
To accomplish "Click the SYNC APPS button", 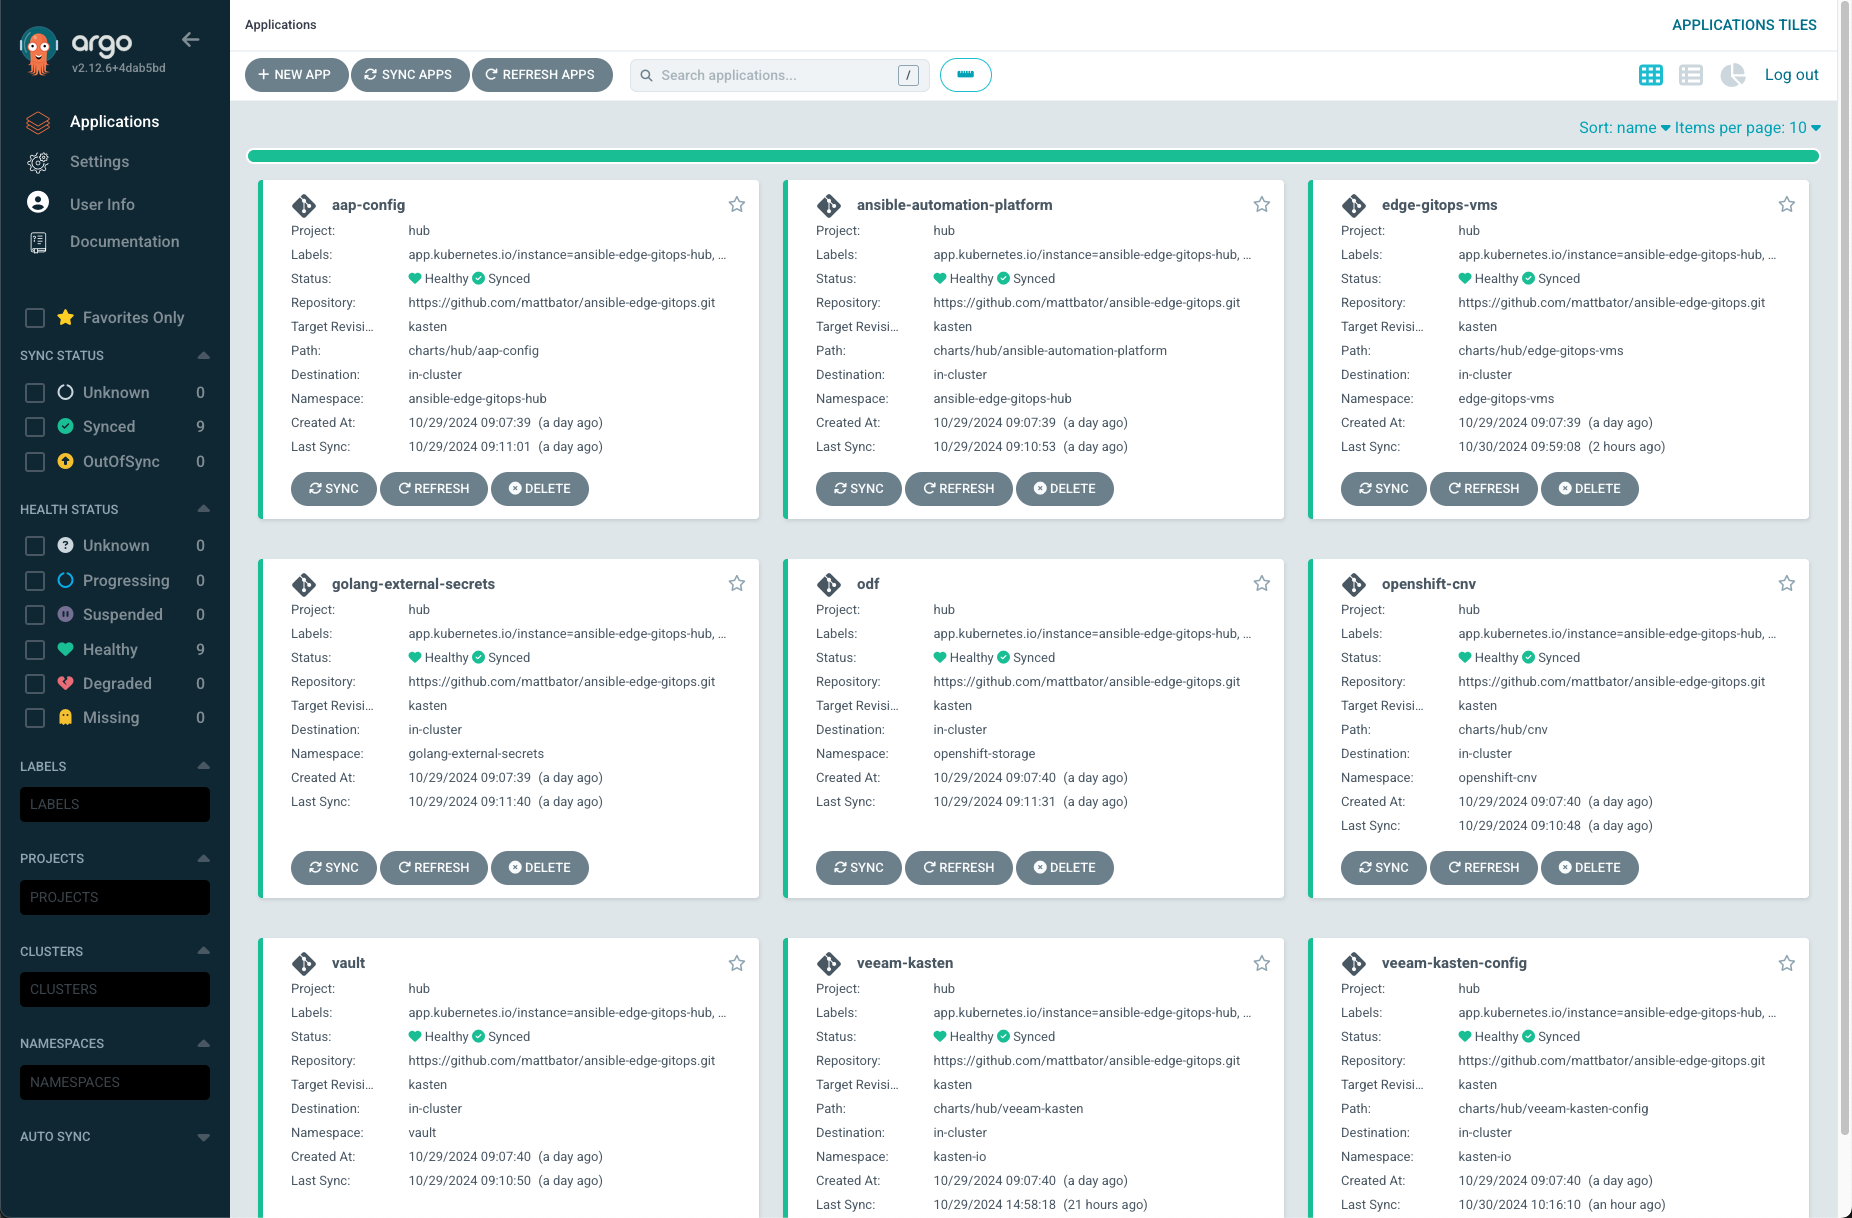I will coord(409,75).
